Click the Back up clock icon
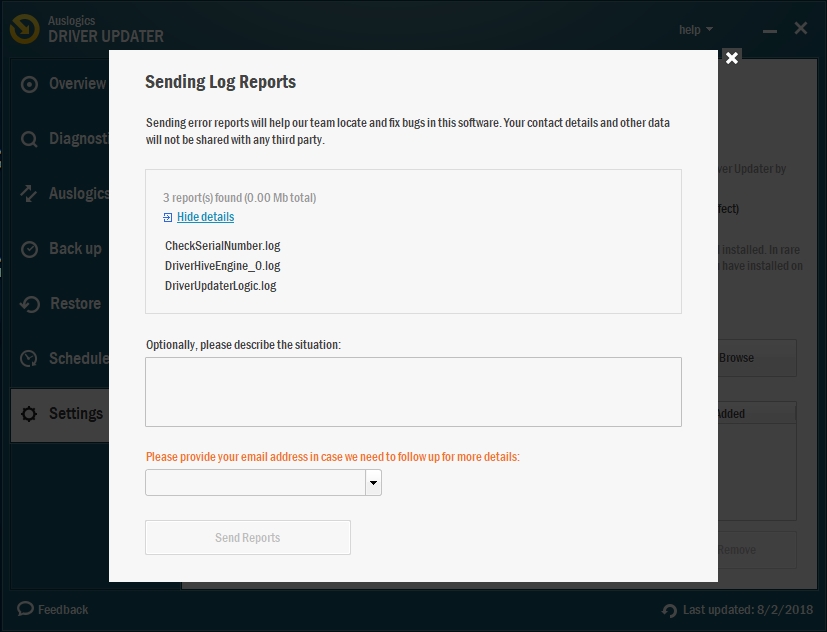The image size is (827, 632). pos(30,249)
